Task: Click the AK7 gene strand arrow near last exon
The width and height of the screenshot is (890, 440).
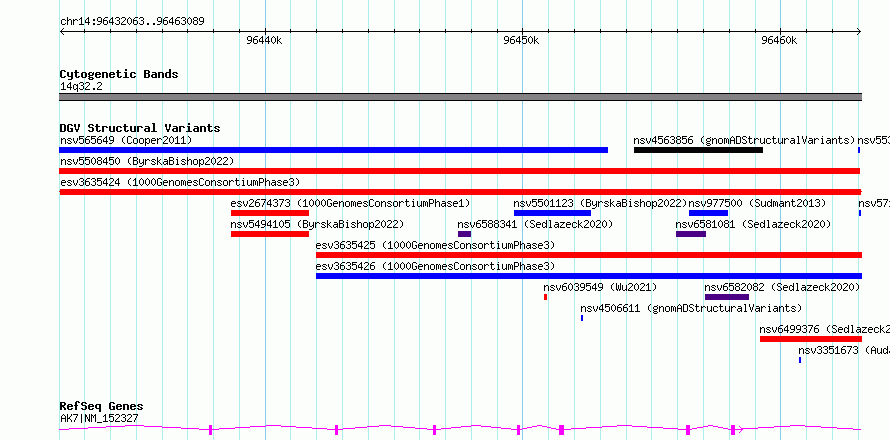Action: point(740,429)
